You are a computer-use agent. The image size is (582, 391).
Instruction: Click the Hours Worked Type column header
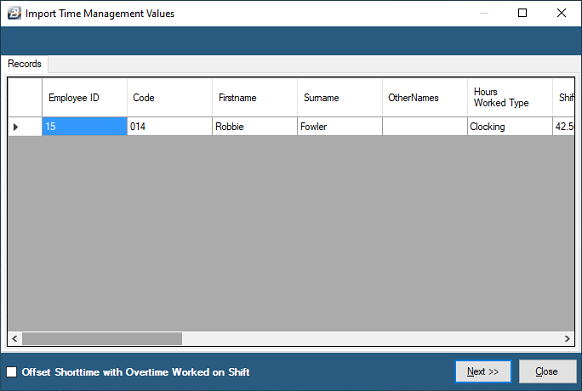click(x=510, y=98)
